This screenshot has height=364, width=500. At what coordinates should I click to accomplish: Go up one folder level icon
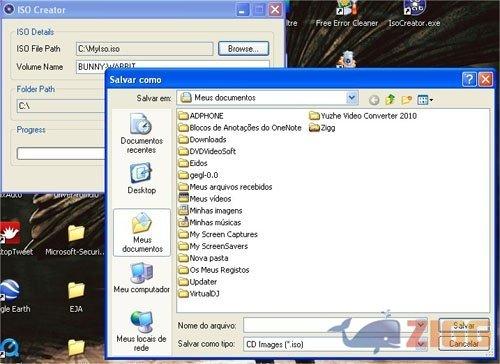click(390, 99)
